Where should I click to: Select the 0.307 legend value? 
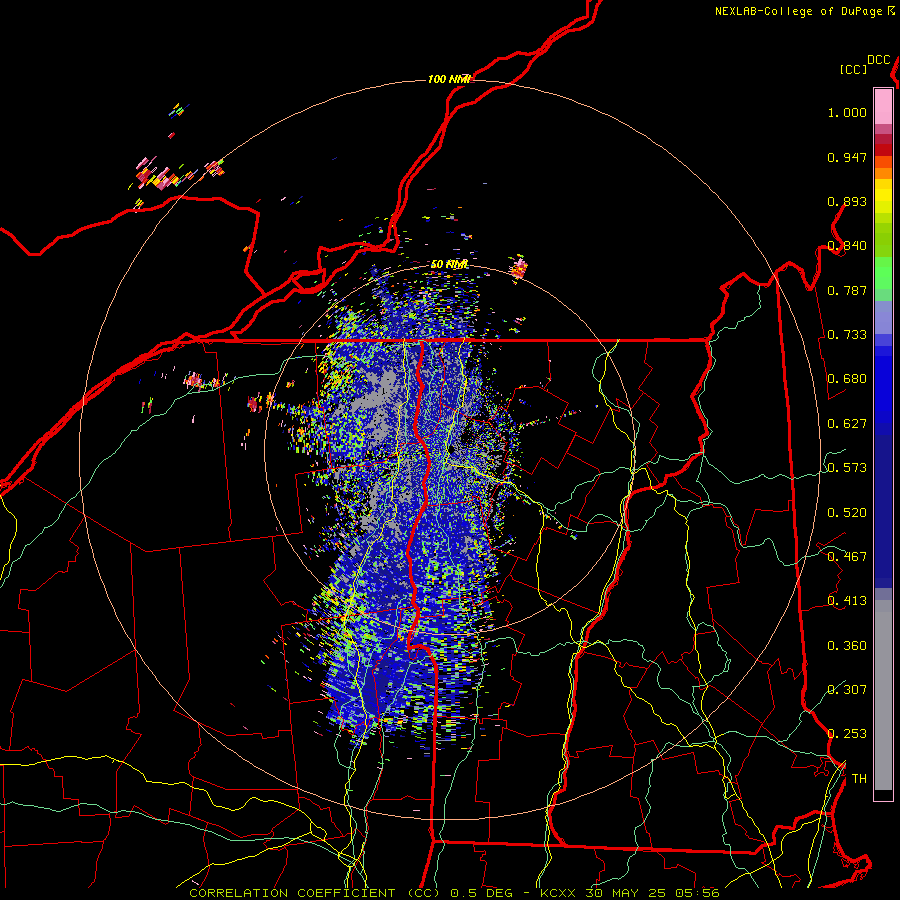point(847,690)
